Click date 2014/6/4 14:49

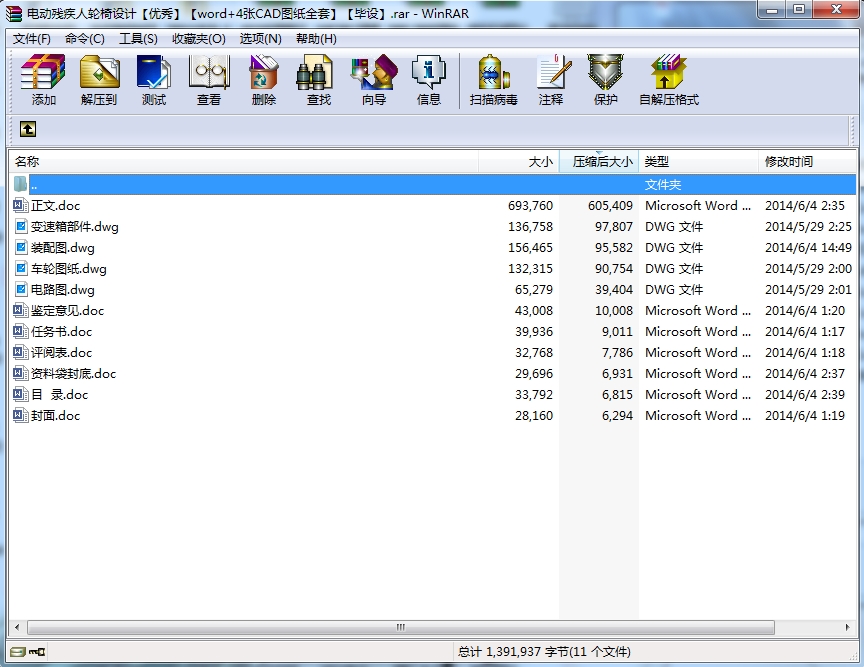tap(808, 248)
